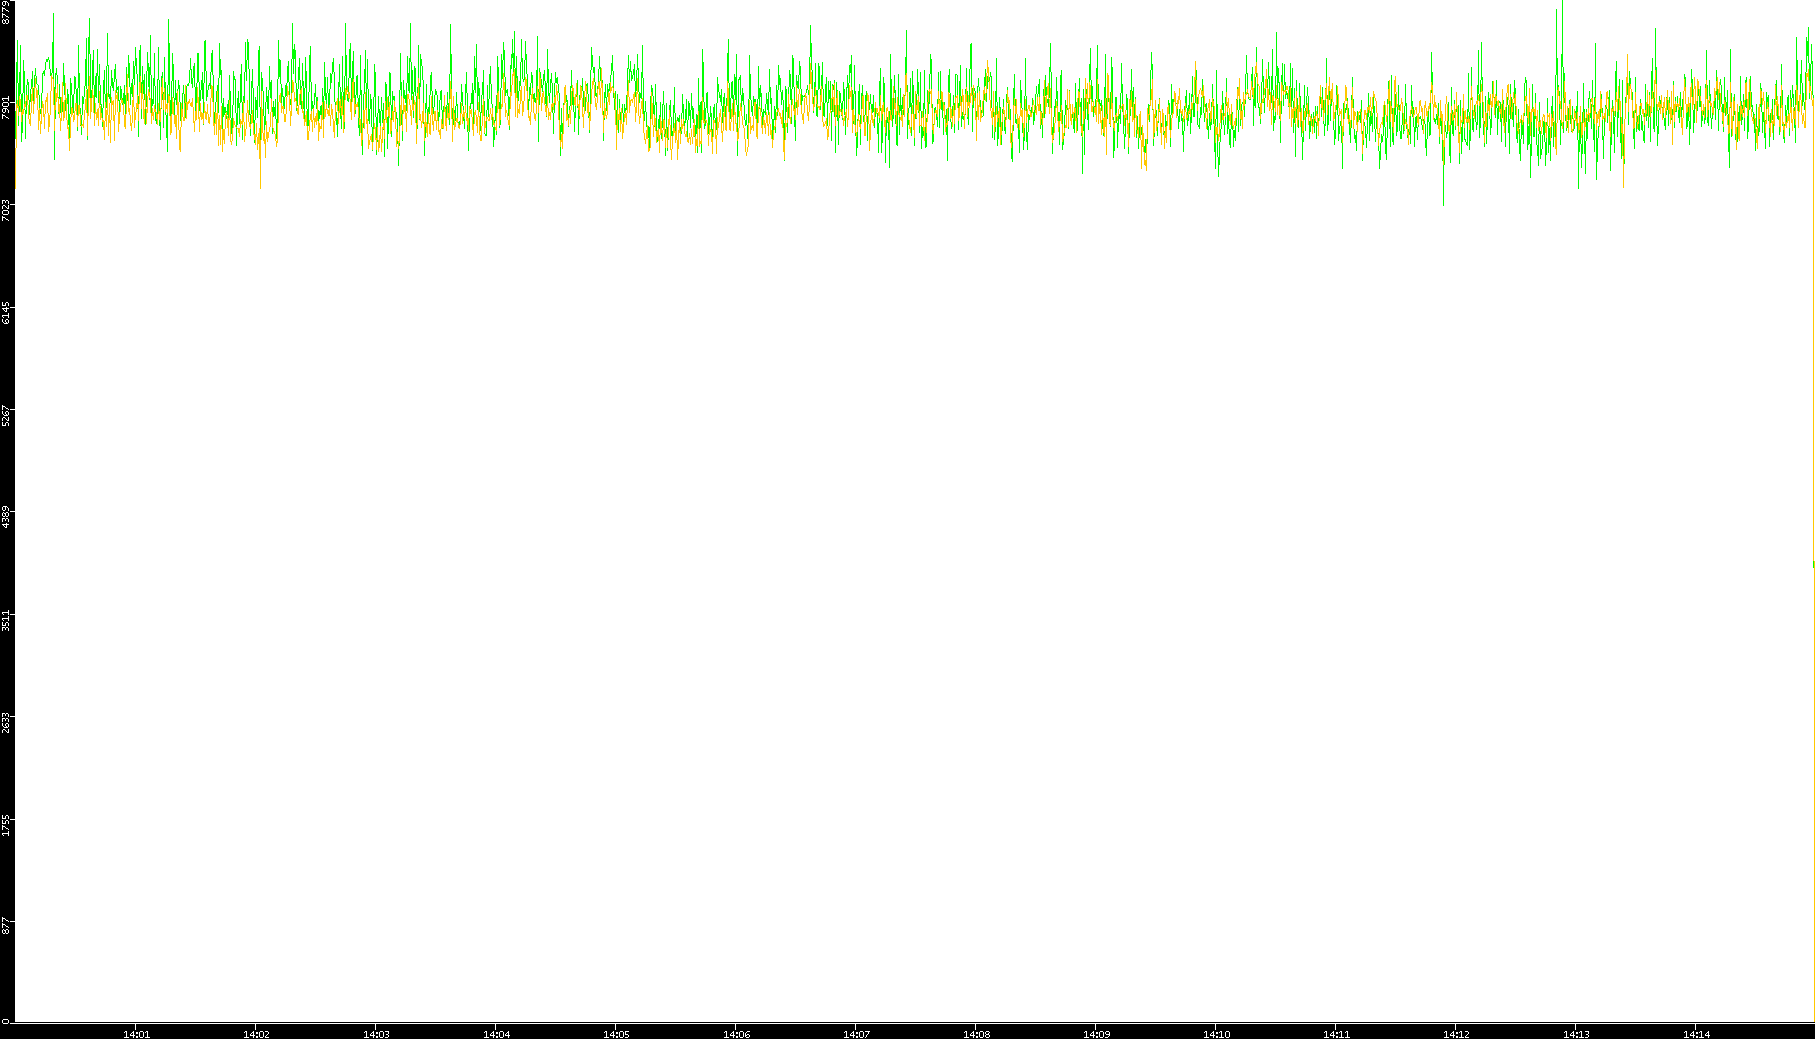Screen dimensions: 1815x1039
Task: Click the 7023 label on the value axis
Action: 6,210
